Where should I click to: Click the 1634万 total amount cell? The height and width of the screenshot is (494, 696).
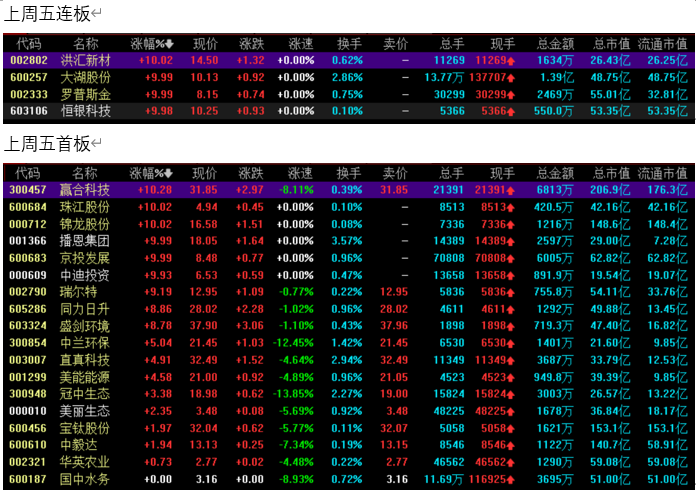pos(555,60)
